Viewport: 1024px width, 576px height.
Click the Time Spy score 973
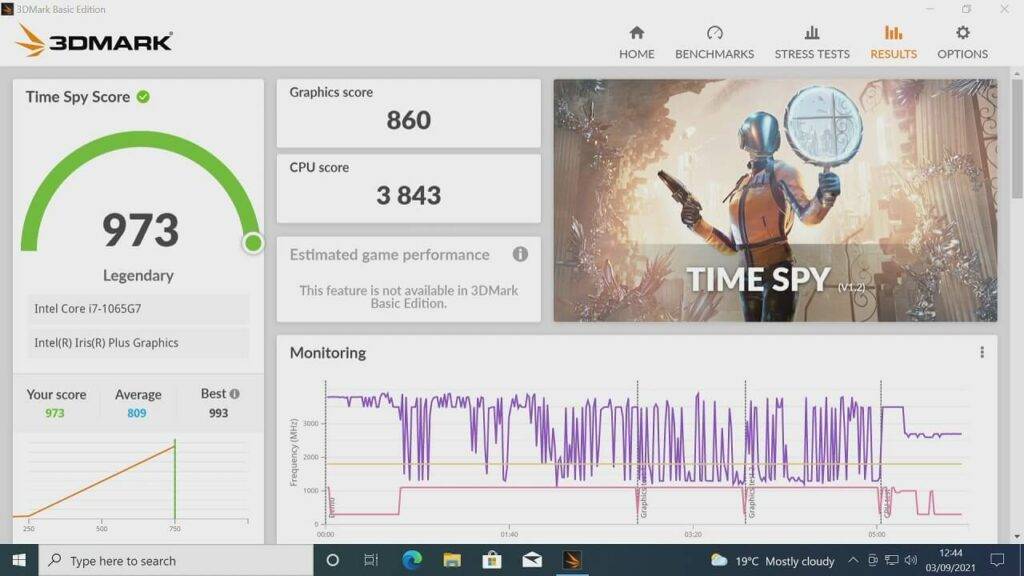pyautogui.click(x=140, y=230)
